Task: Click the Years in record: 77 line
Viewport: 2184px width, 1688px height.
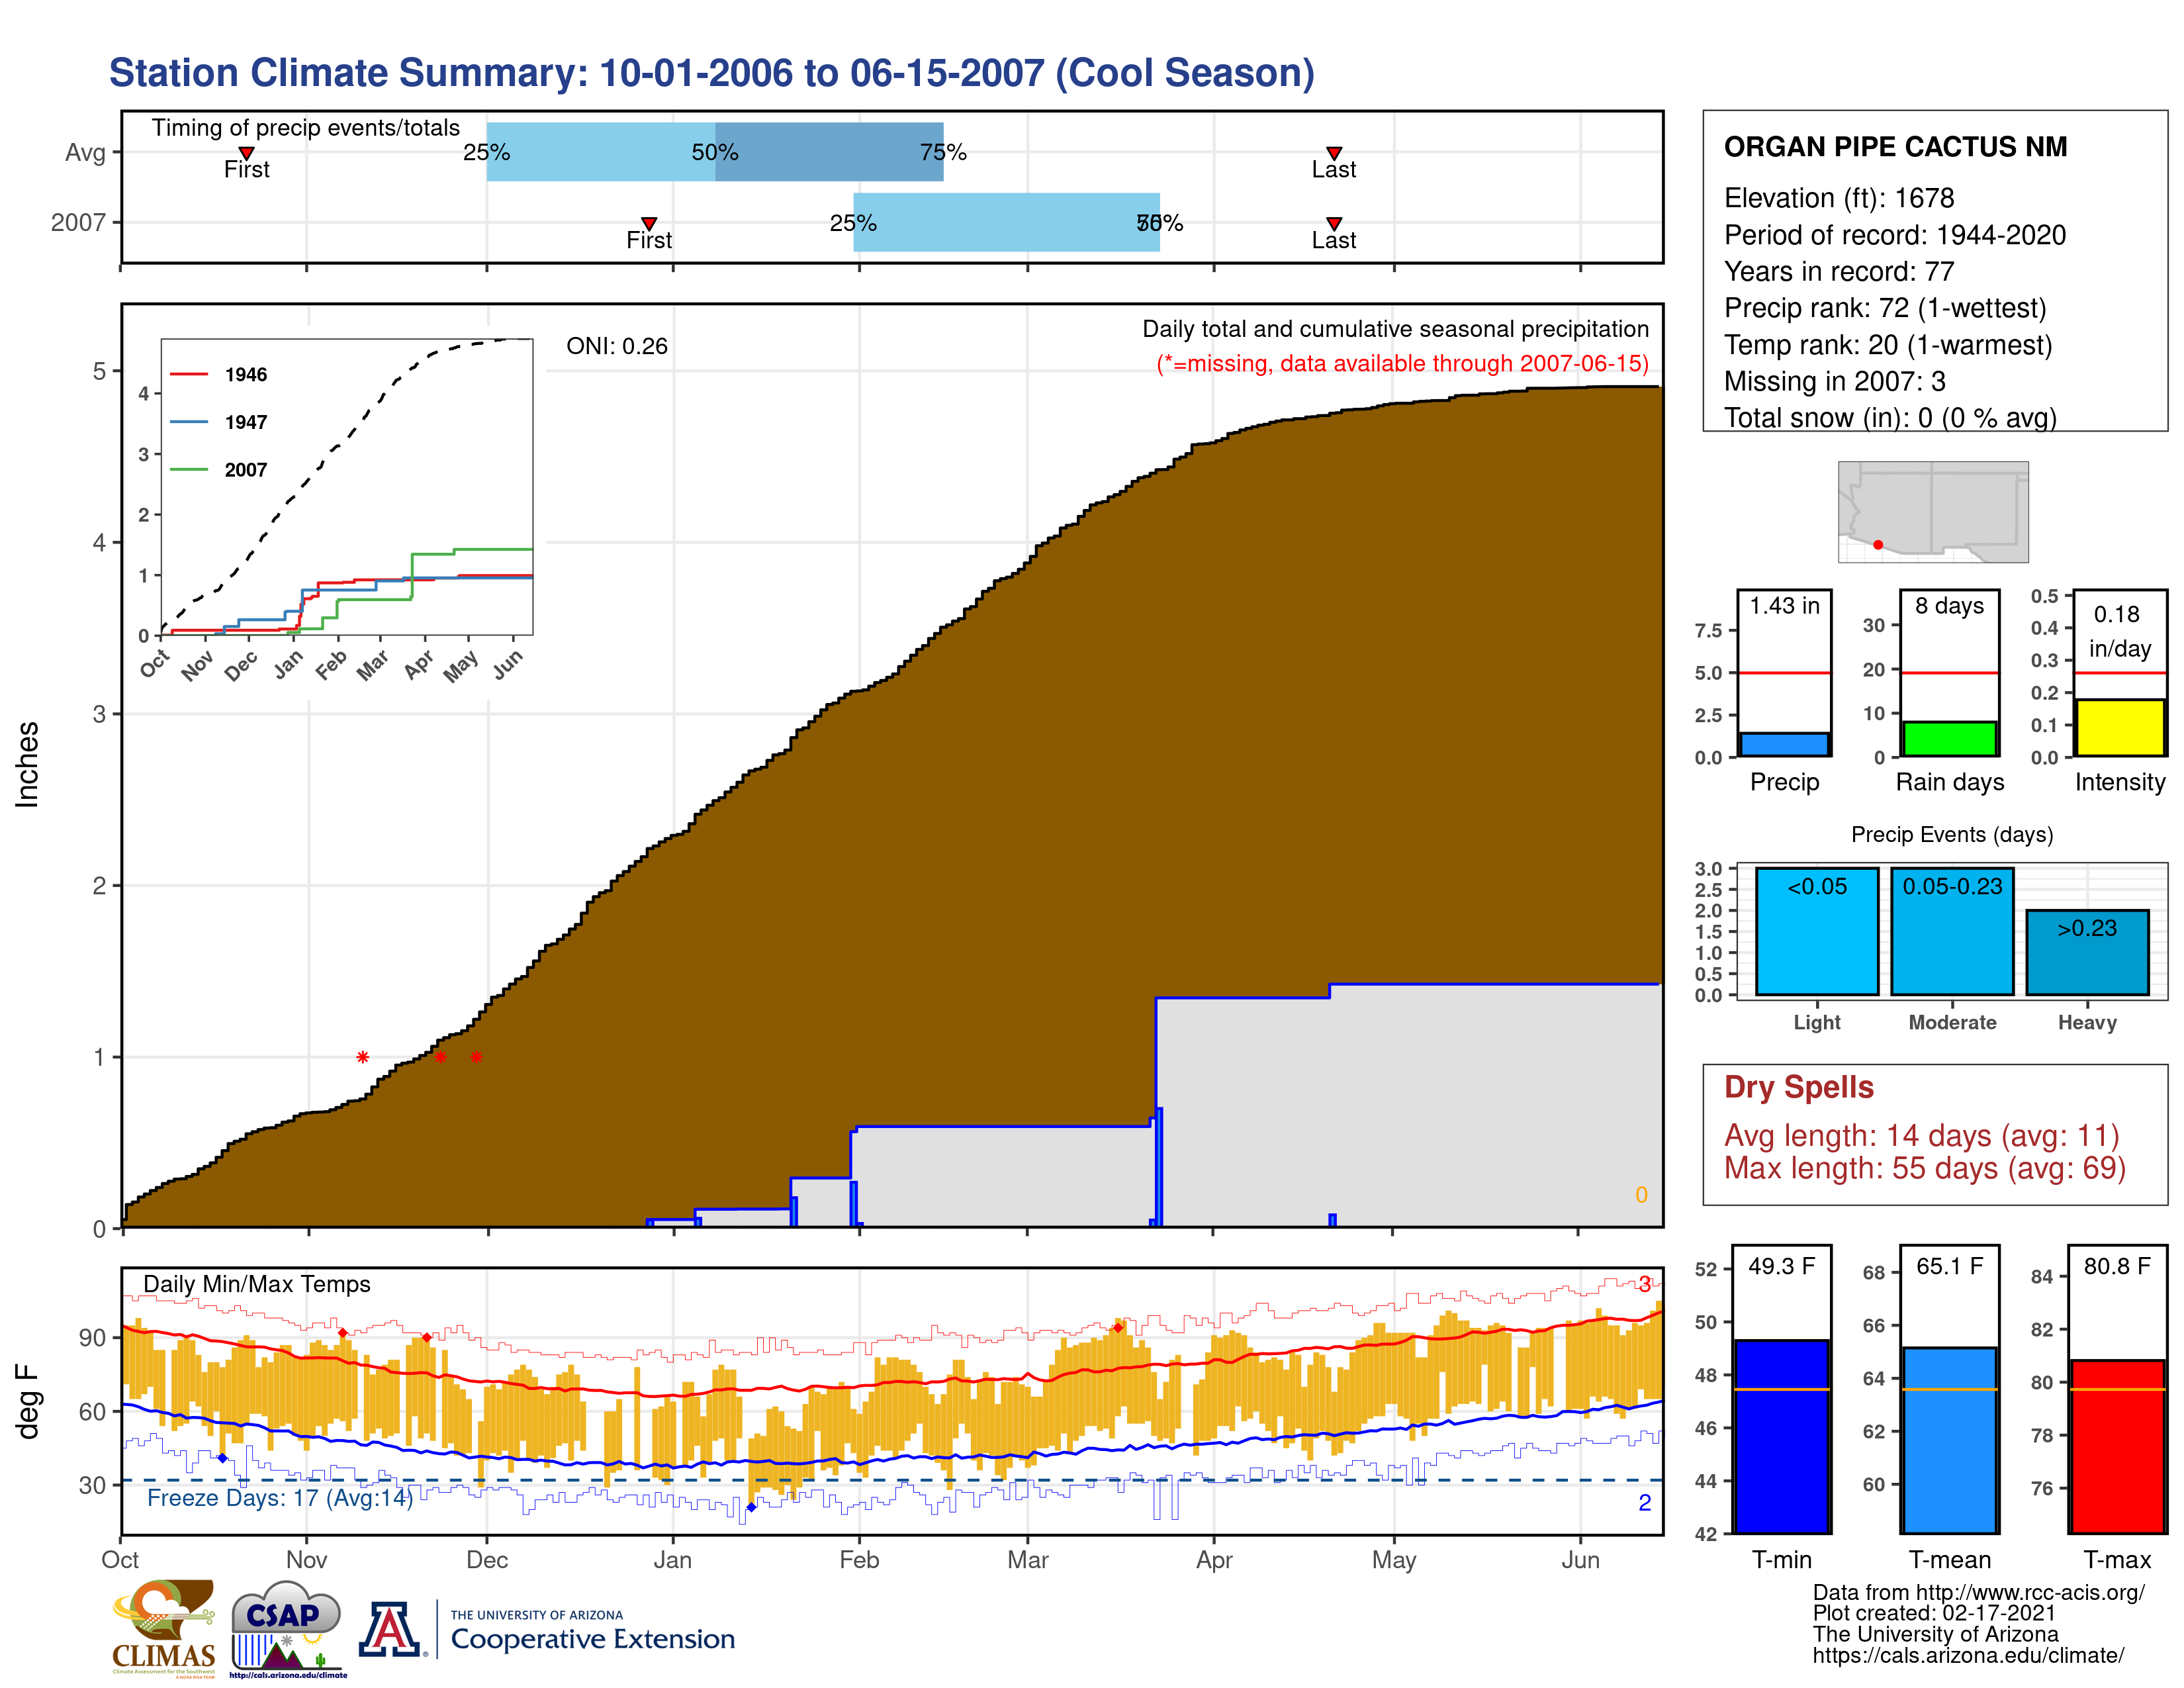Action: 1839,272
